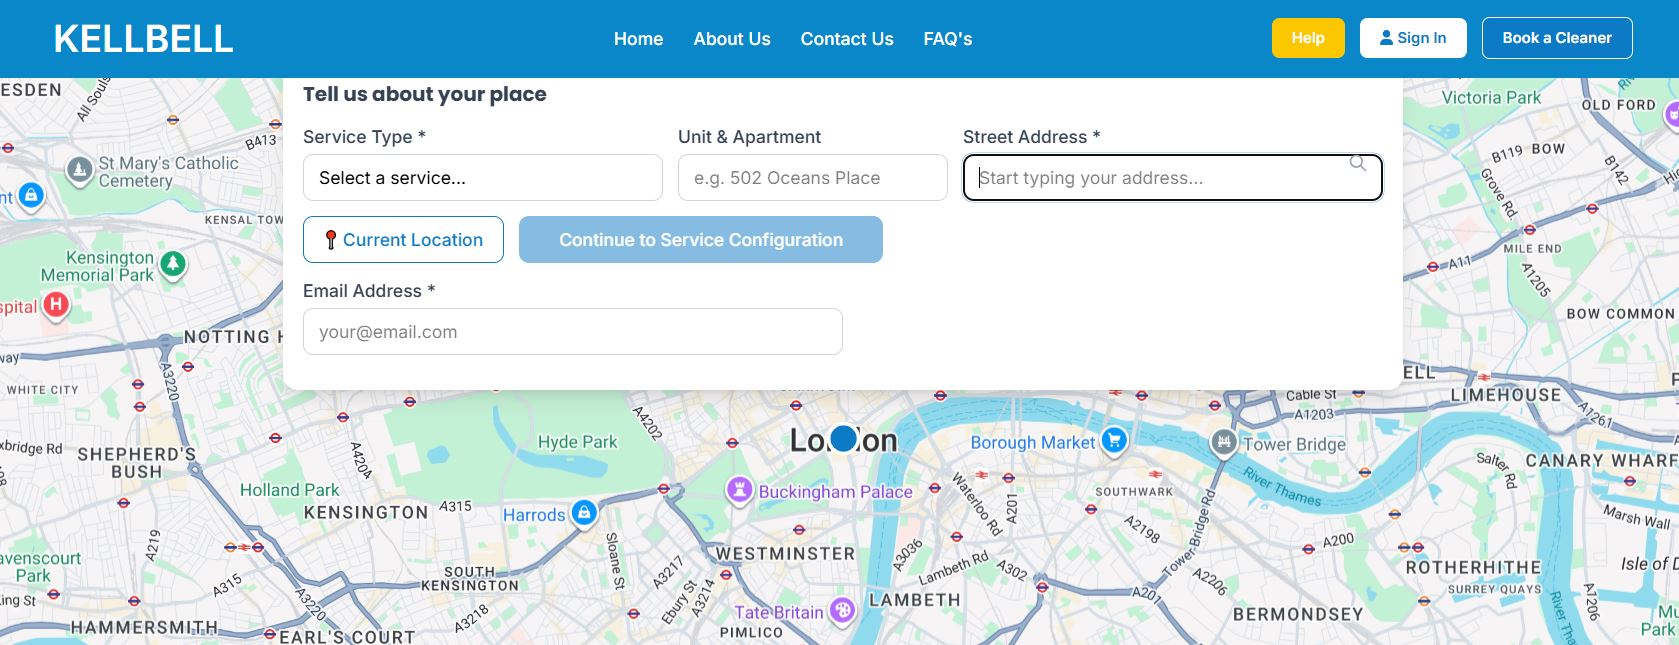Focus the Unit & Apartment field
Viewport: 1679px width, 645px height.
tap(813, 177)
